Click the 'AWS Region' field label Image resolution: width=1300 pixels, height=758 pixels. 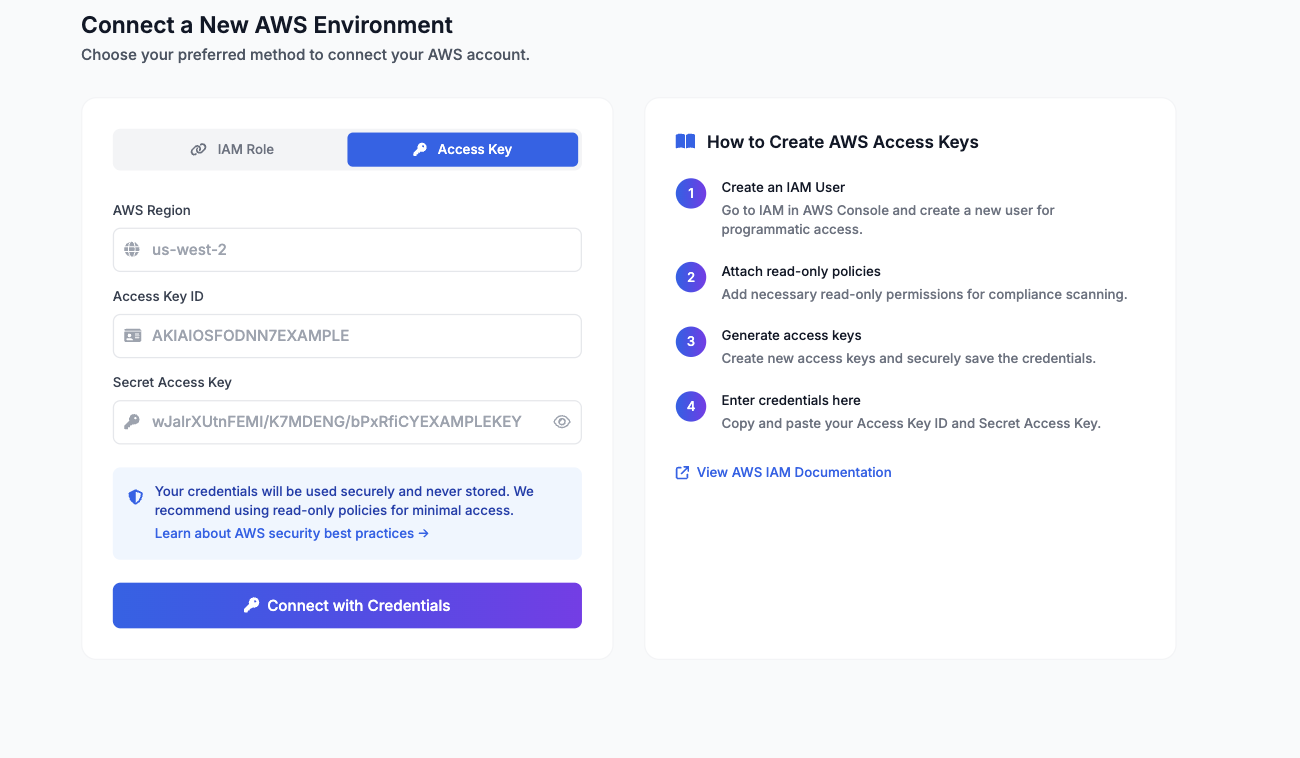152,211
